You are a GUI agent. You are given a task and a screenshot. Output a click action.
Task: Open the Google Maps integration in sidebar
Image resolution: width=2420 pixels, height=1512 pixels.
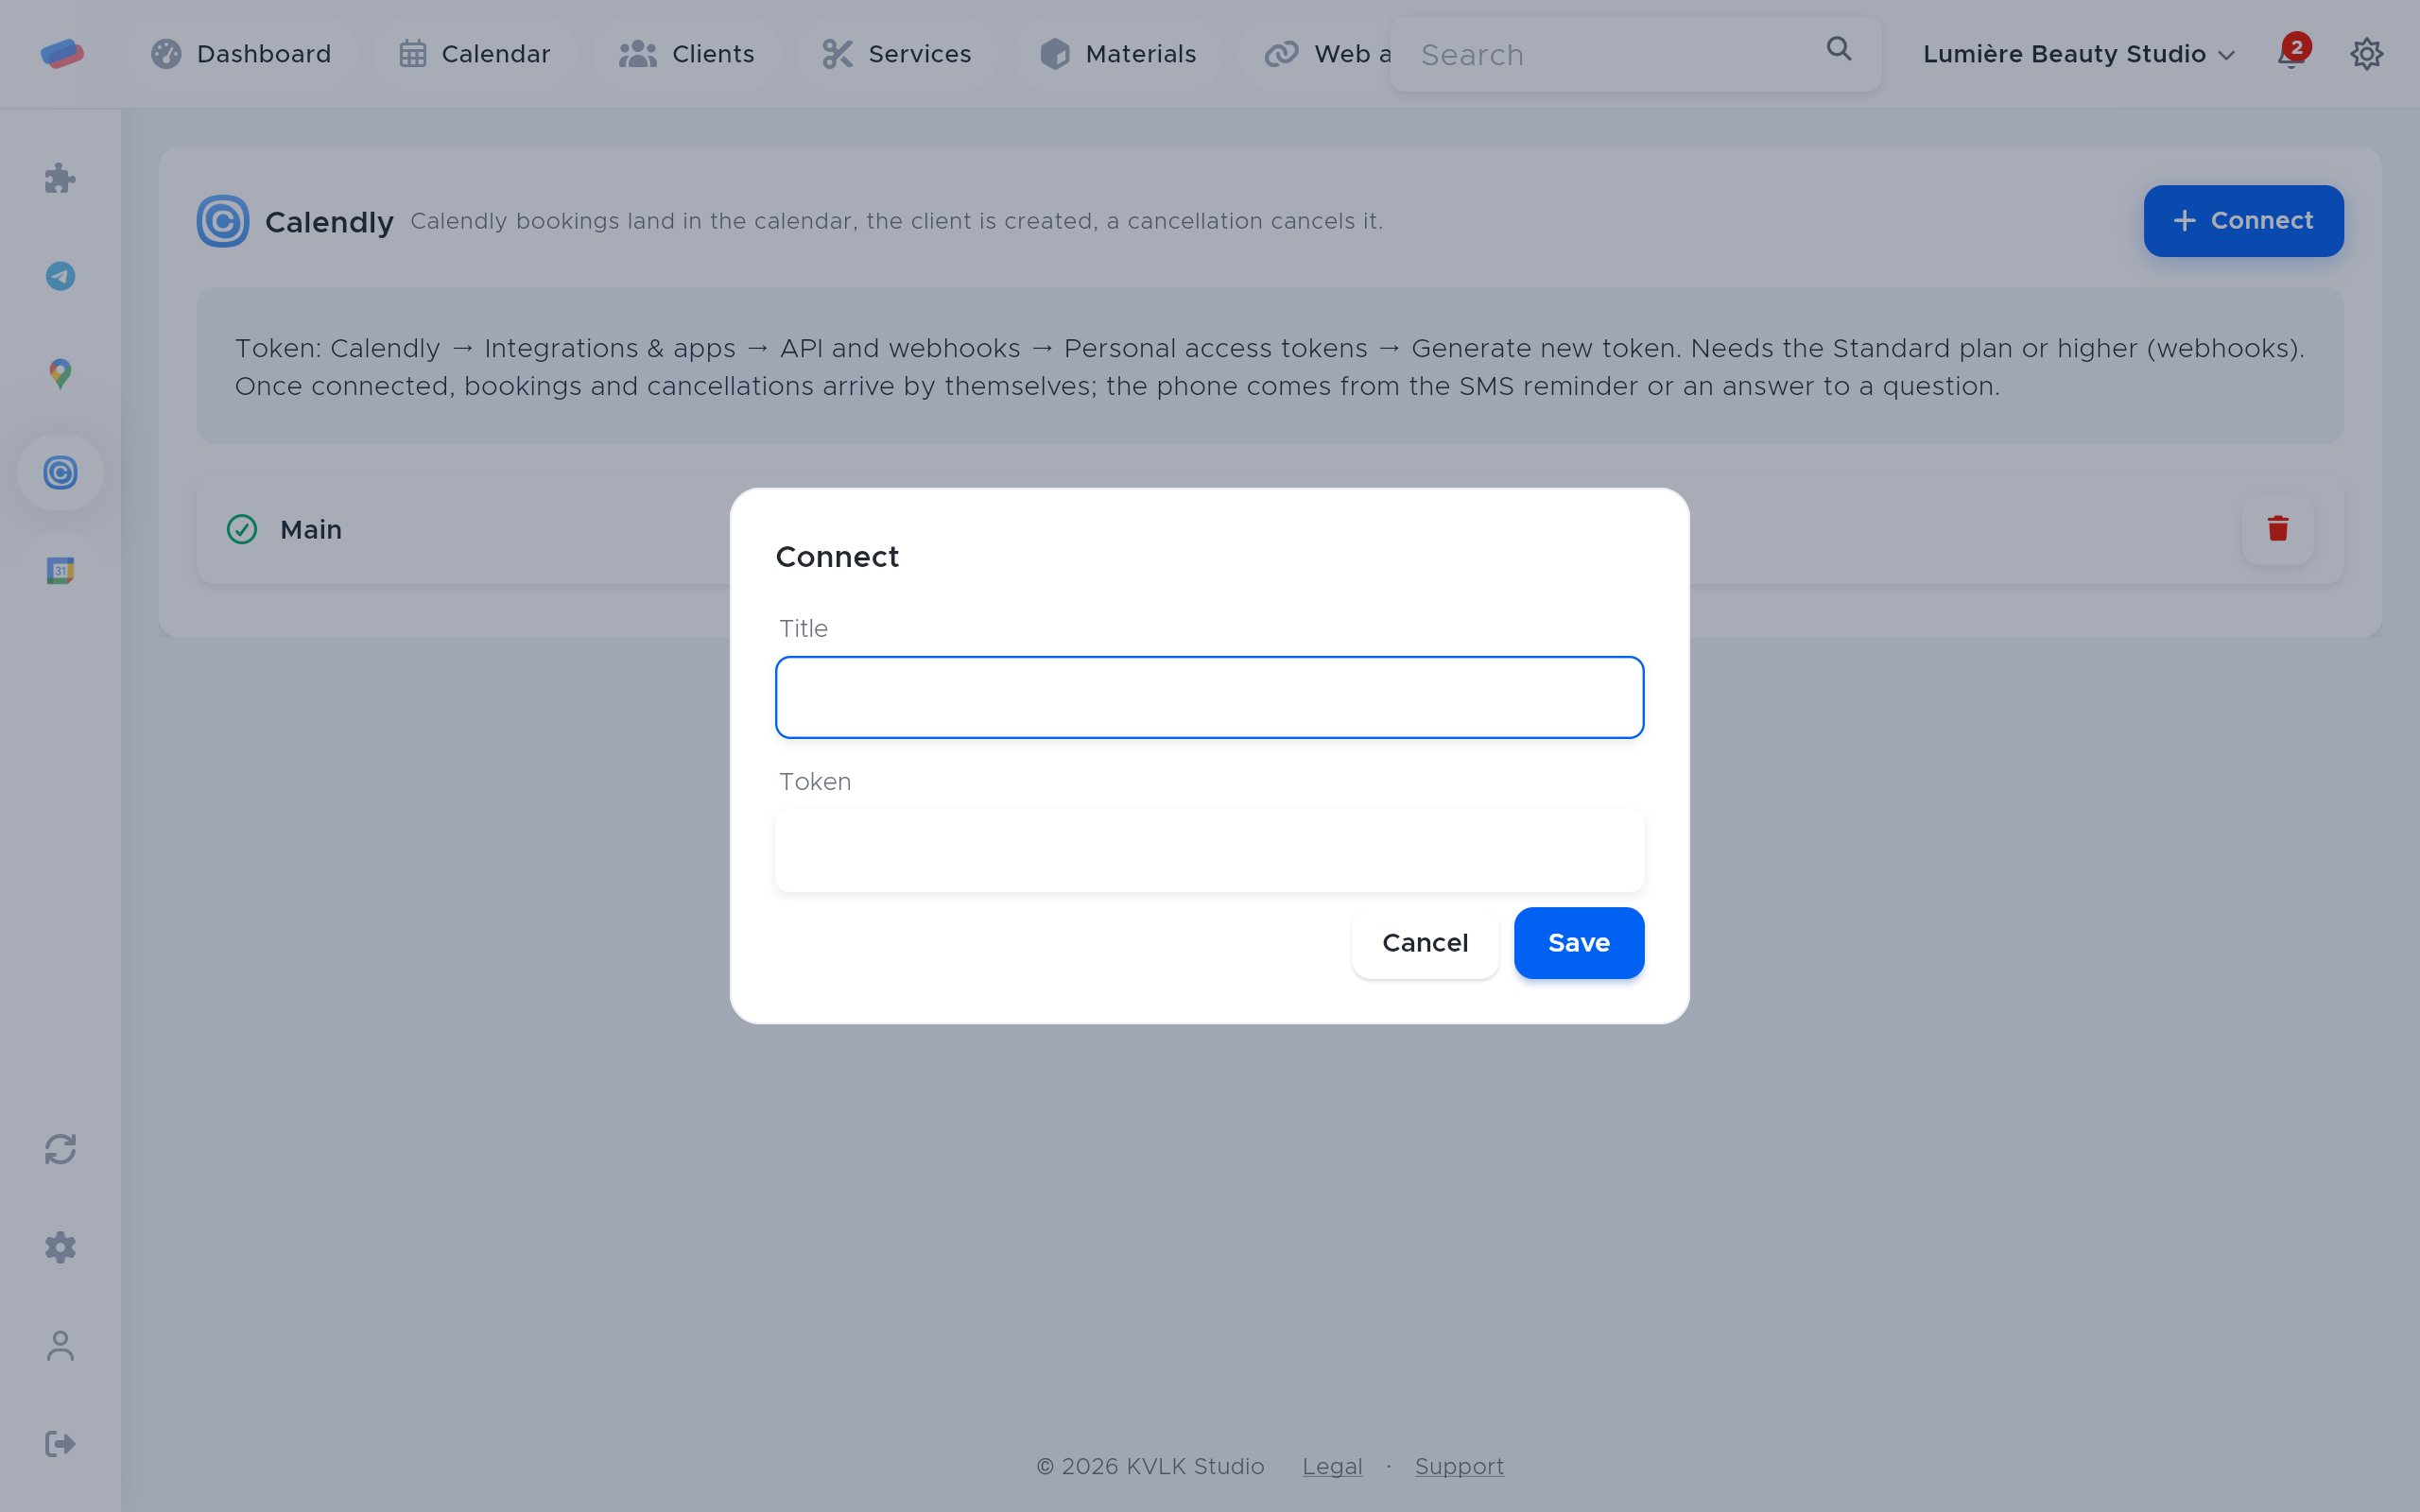click(60, 374)
